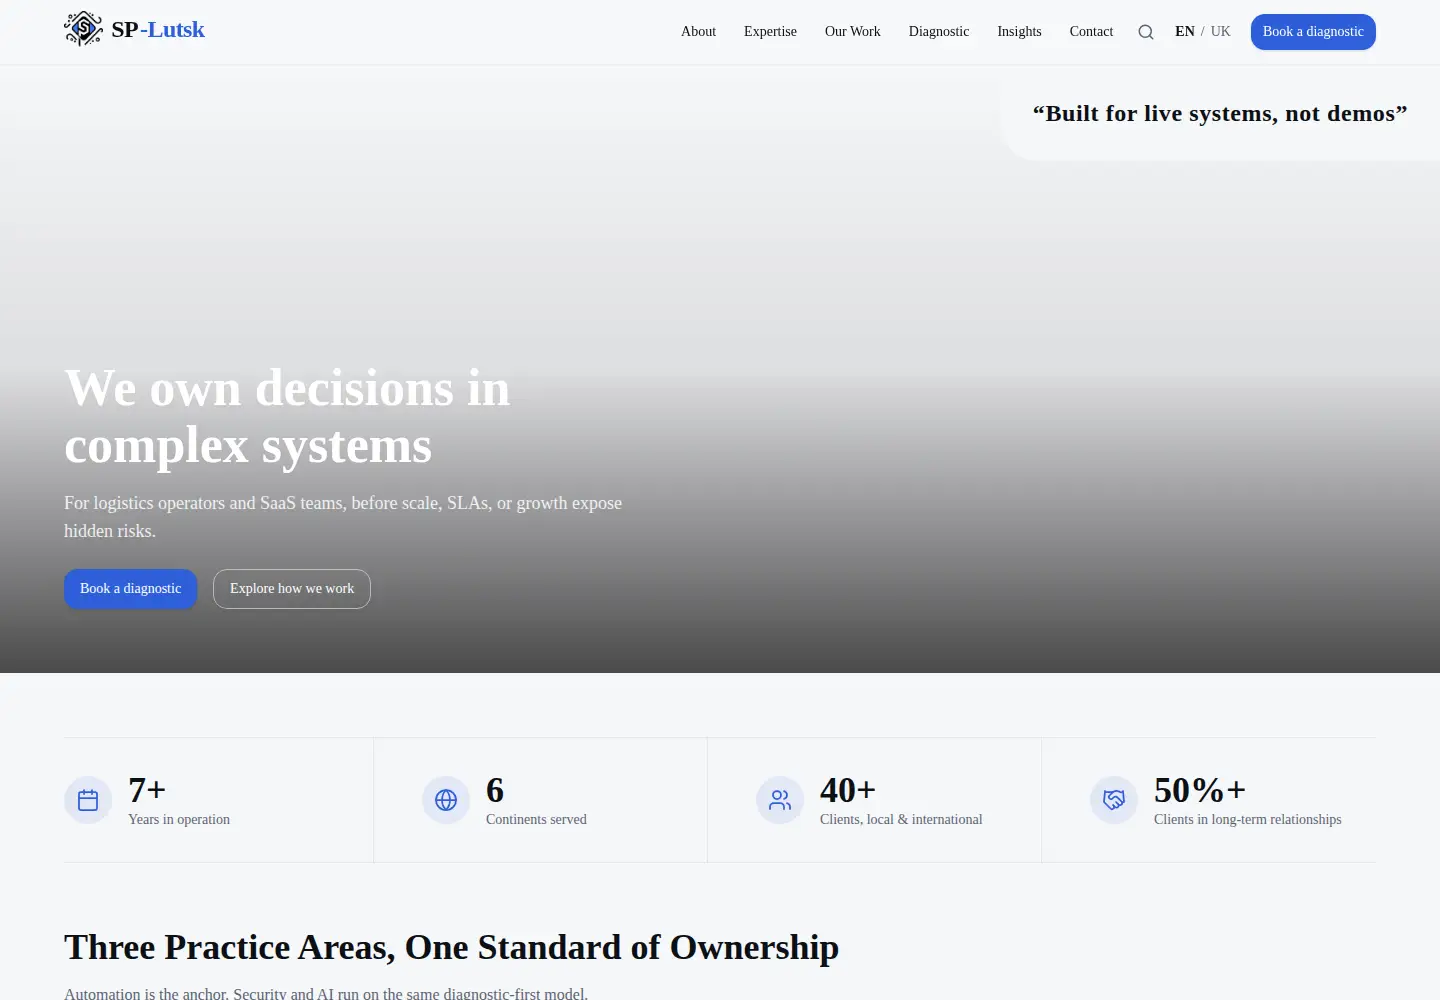Click the 40+ clients statistic value
1440x1000 pixels.
pos(848,790)
